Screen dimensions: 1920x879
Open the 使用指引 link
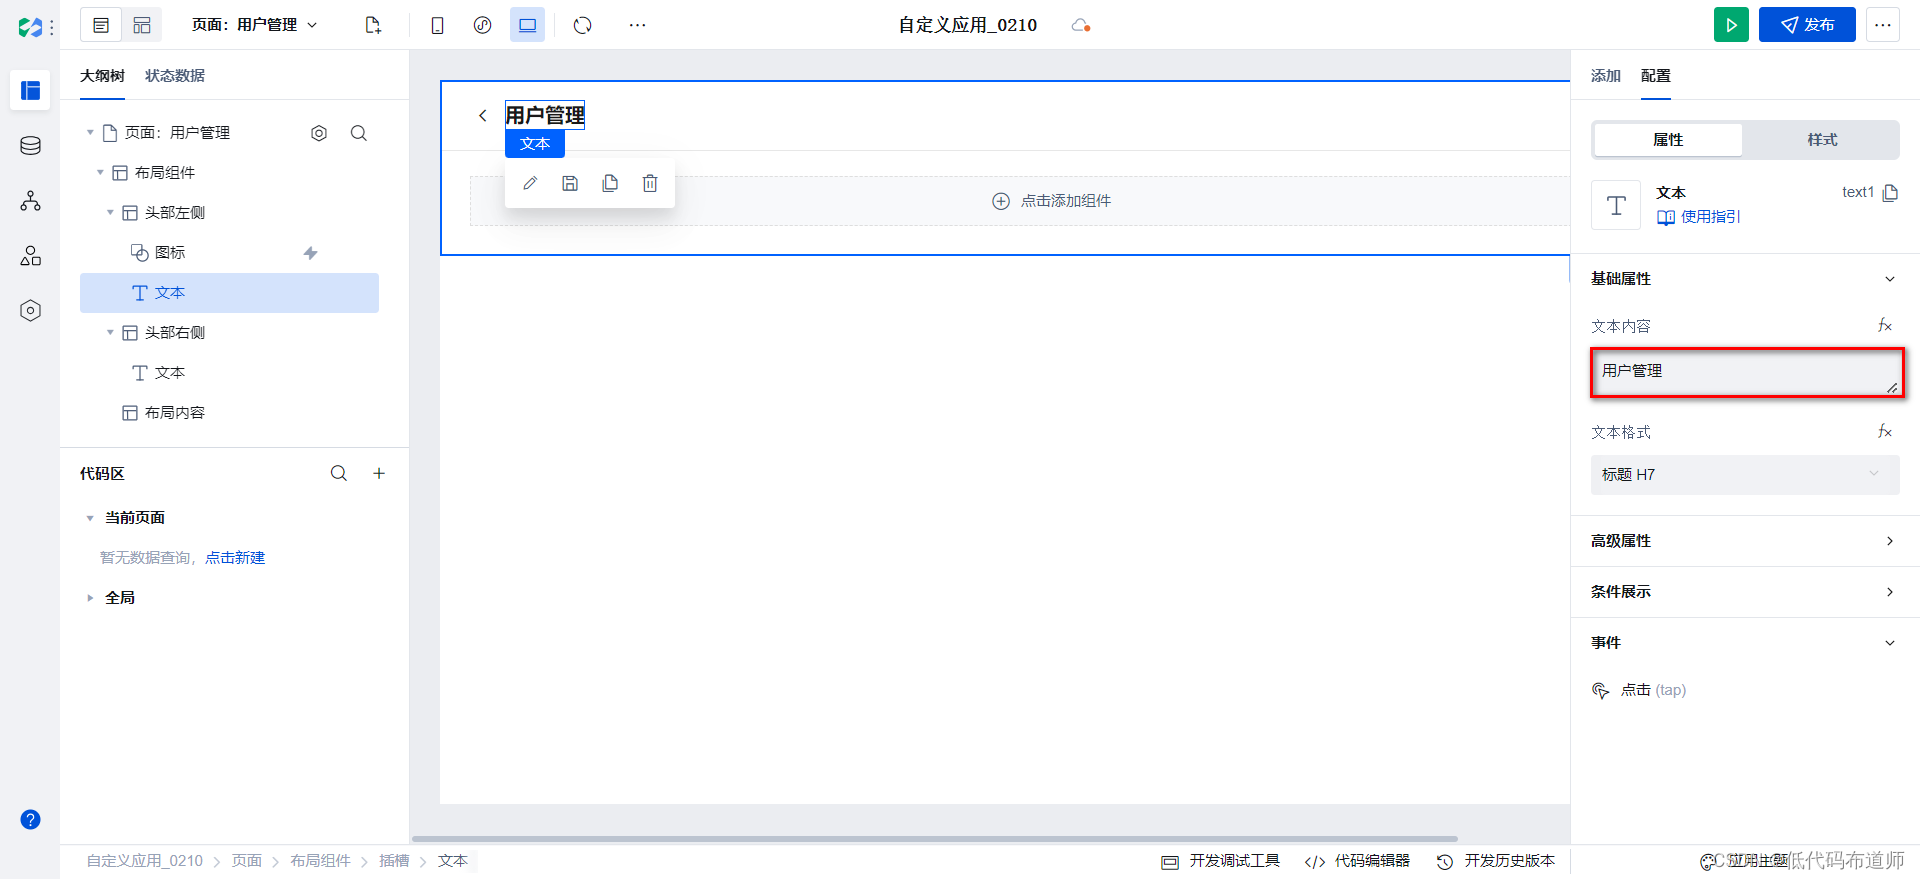click(1699, 217)
